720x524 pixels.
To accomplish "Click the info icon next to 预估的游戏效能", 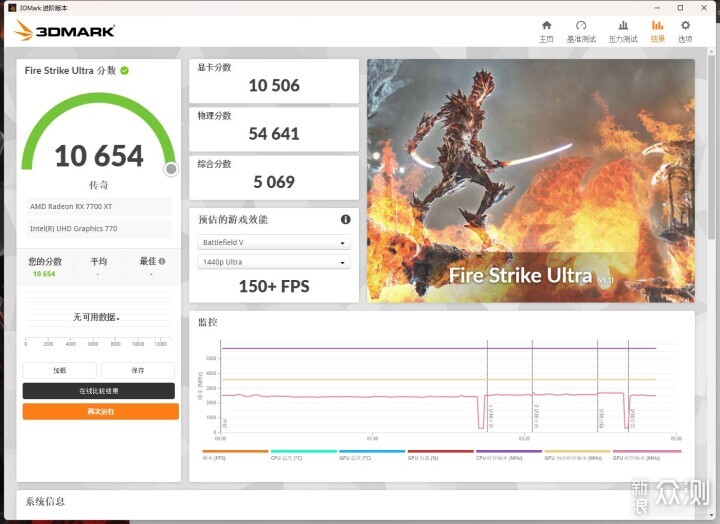I will click(x=346, y=220).
